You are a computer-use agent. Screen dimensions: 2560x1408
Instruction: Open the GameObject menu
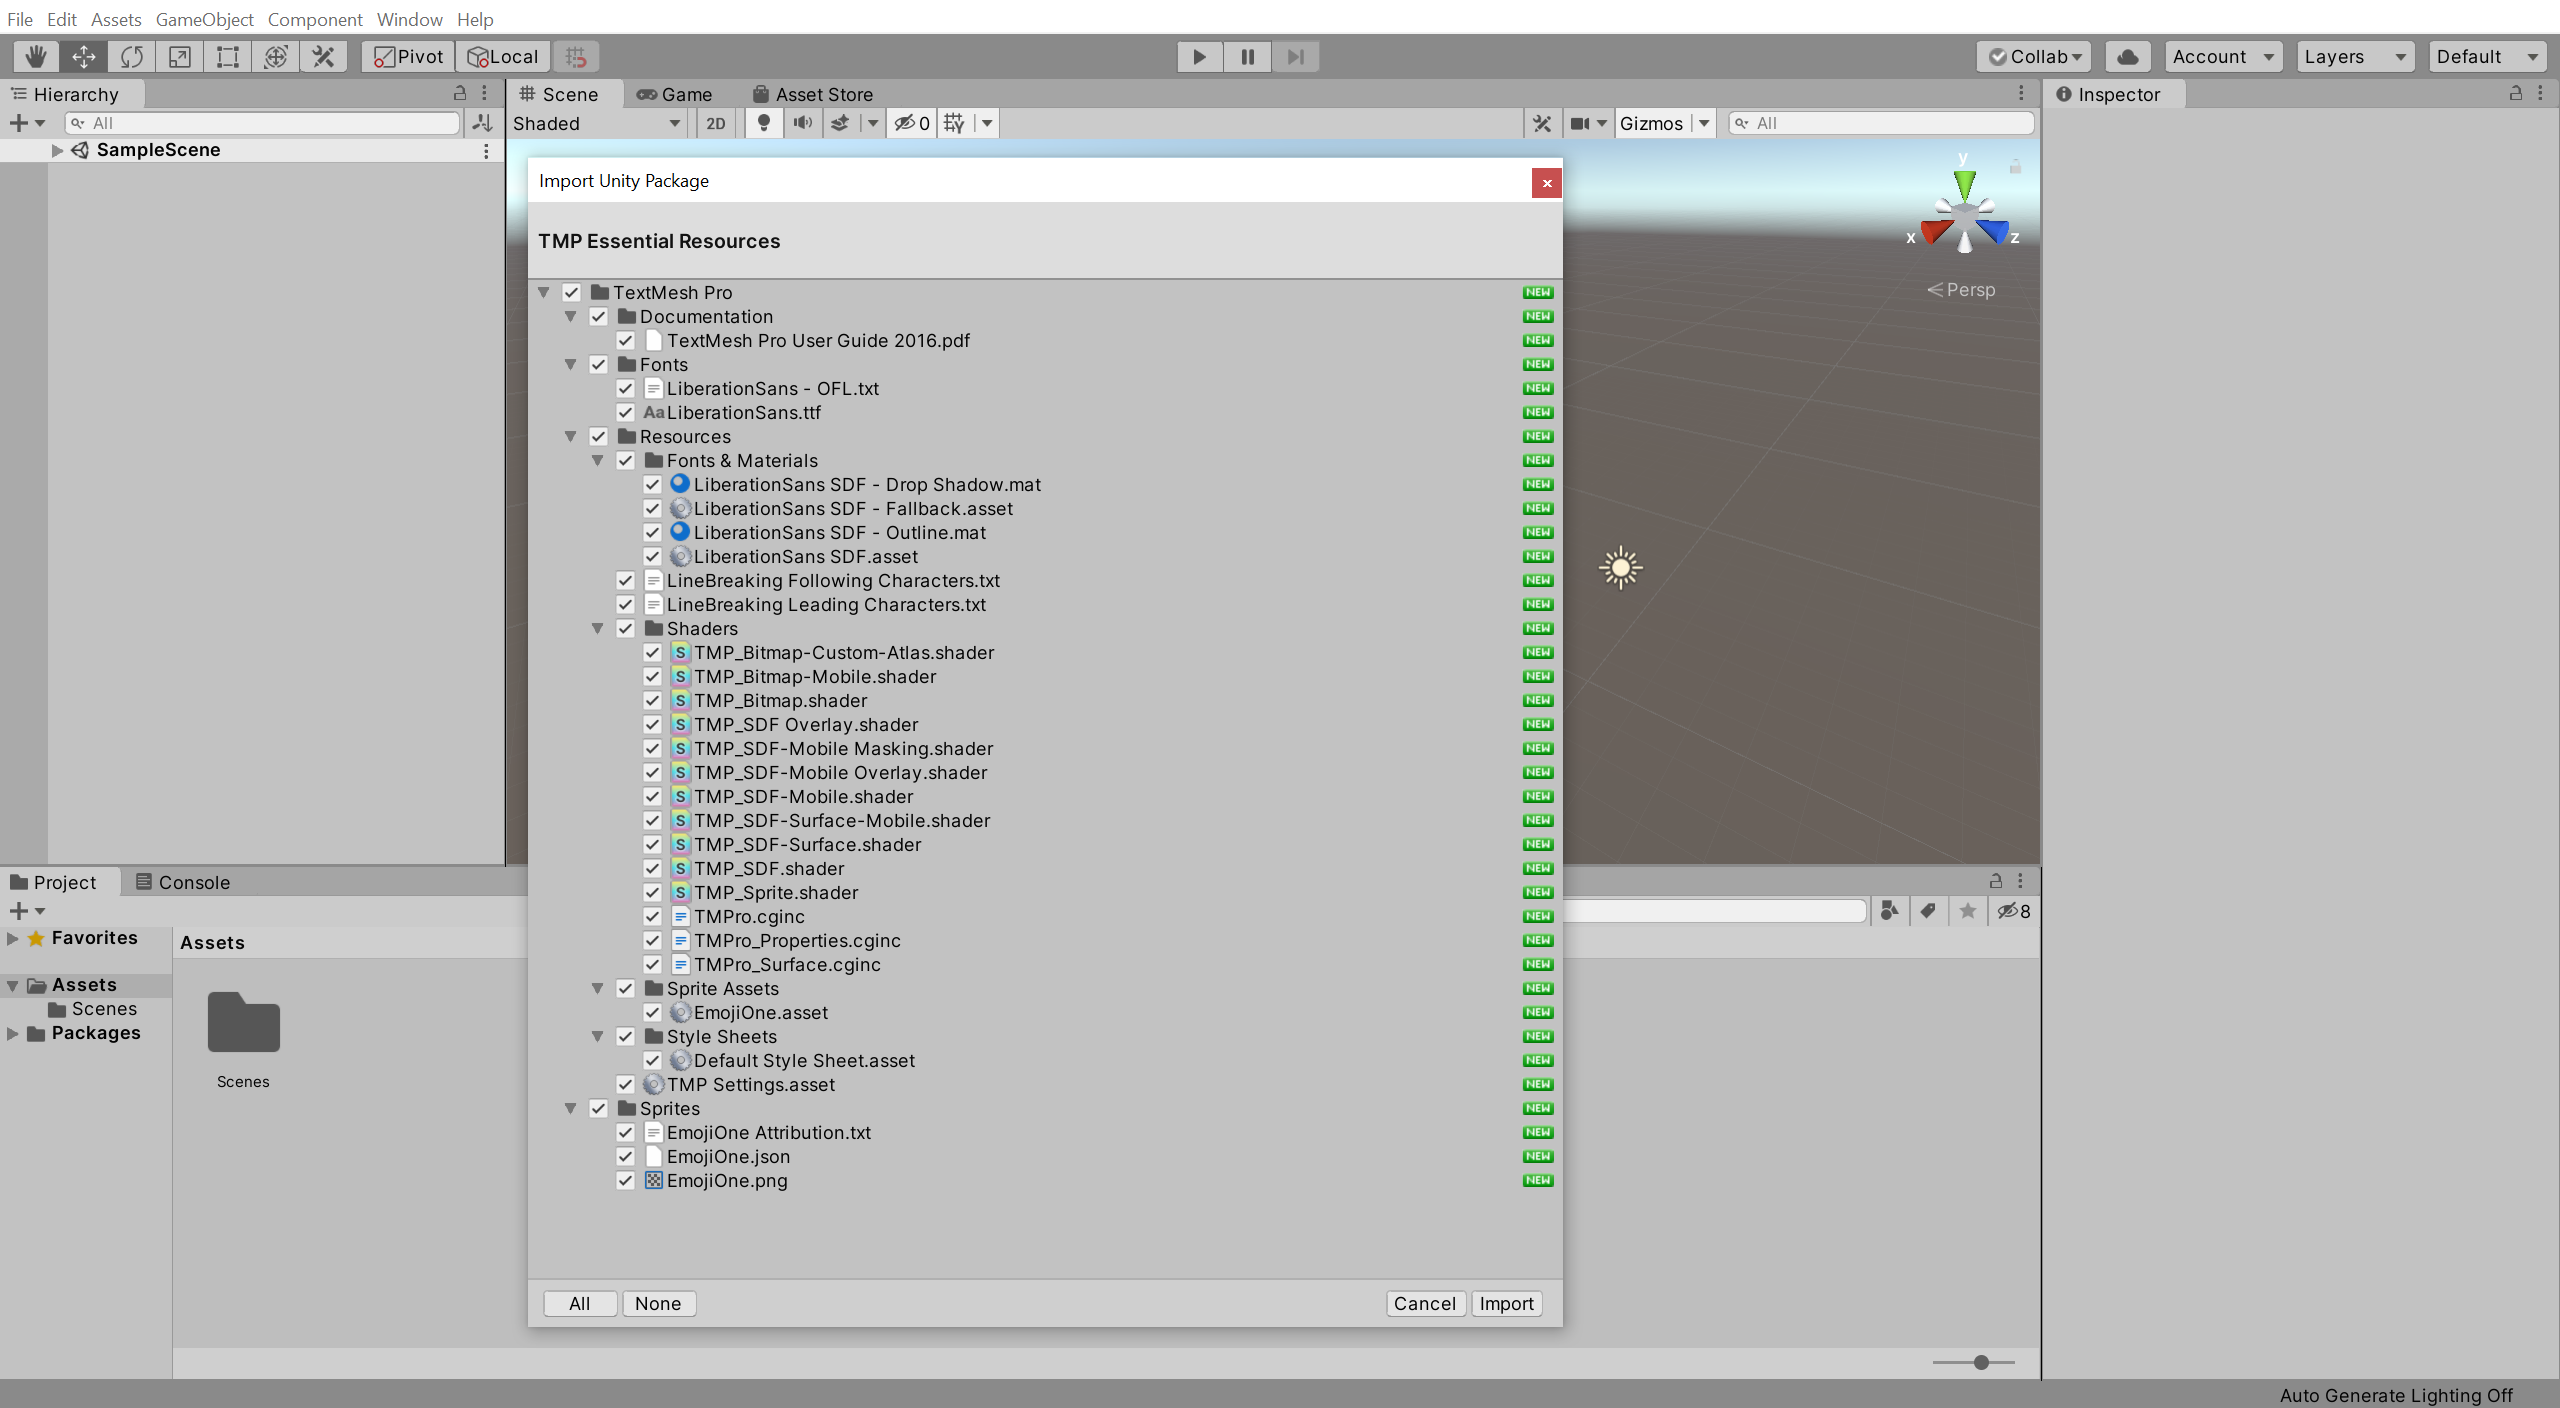coord(204,19)
